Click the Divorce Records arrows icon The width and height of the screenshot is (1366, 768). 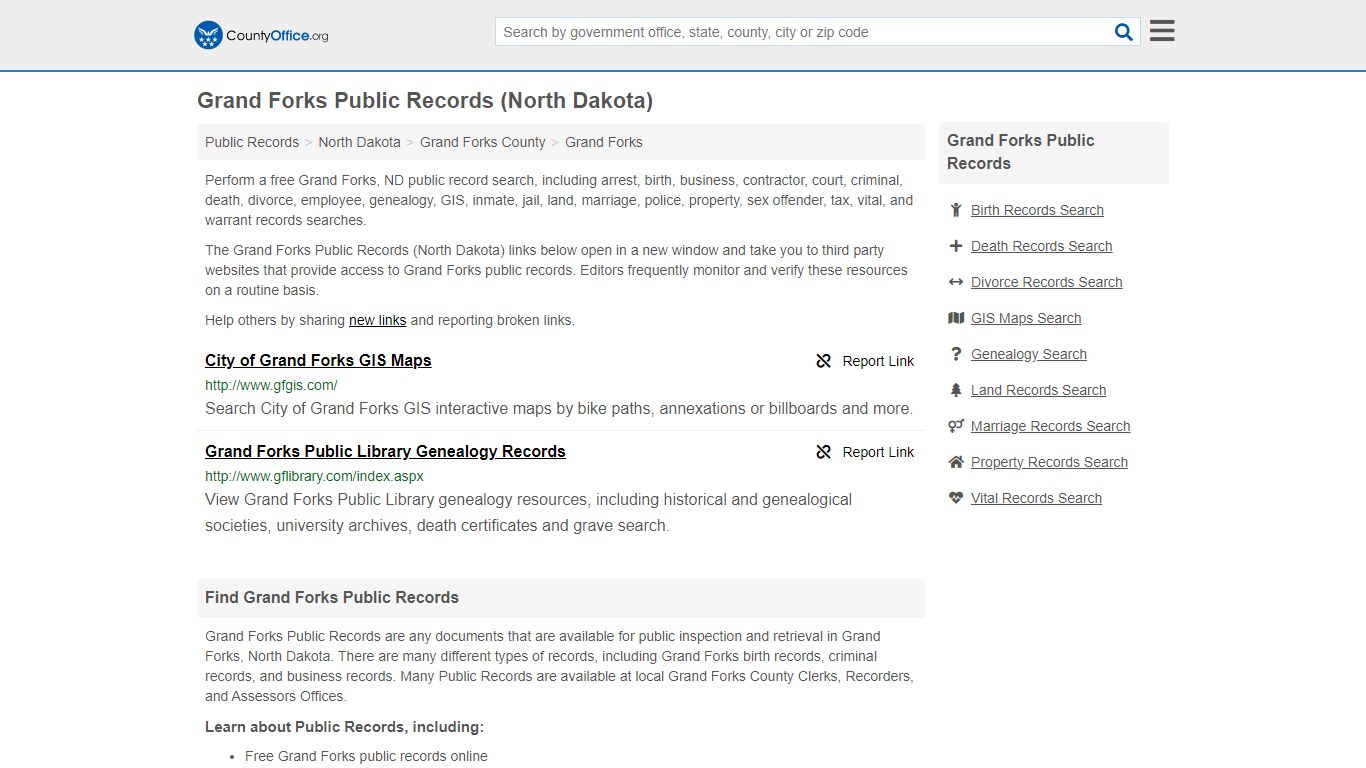pos(956,282)
